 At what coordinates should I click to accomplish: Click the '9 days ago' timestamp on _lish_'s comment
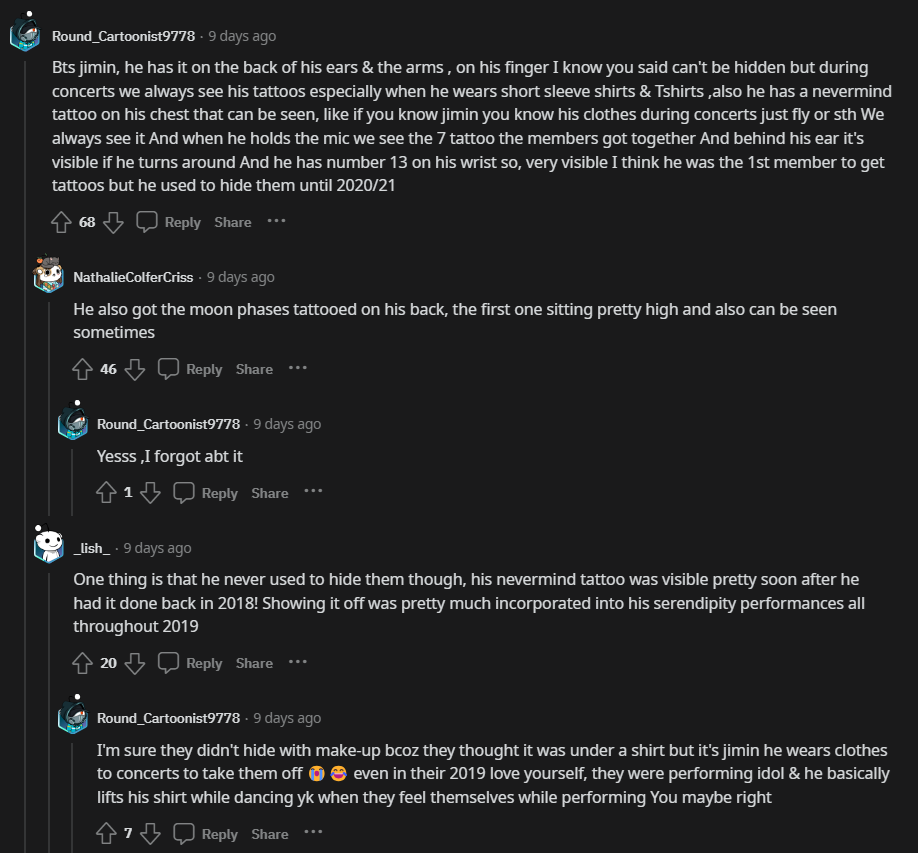pos(157,548)
